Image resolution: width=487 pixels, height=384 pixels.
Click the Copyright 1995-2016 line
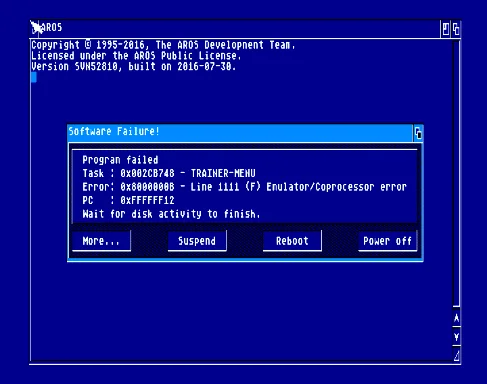click(163, 45)
